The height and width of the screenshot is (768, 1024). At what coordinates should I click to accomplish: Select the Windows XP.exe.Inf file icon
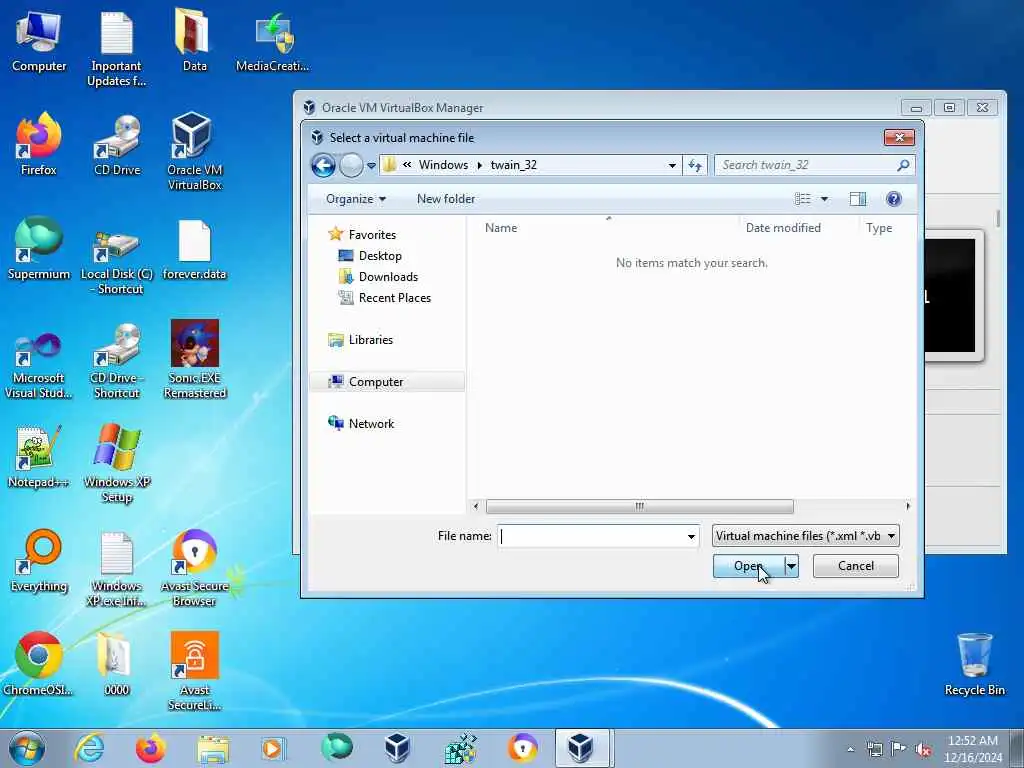(x=117, y=568)
